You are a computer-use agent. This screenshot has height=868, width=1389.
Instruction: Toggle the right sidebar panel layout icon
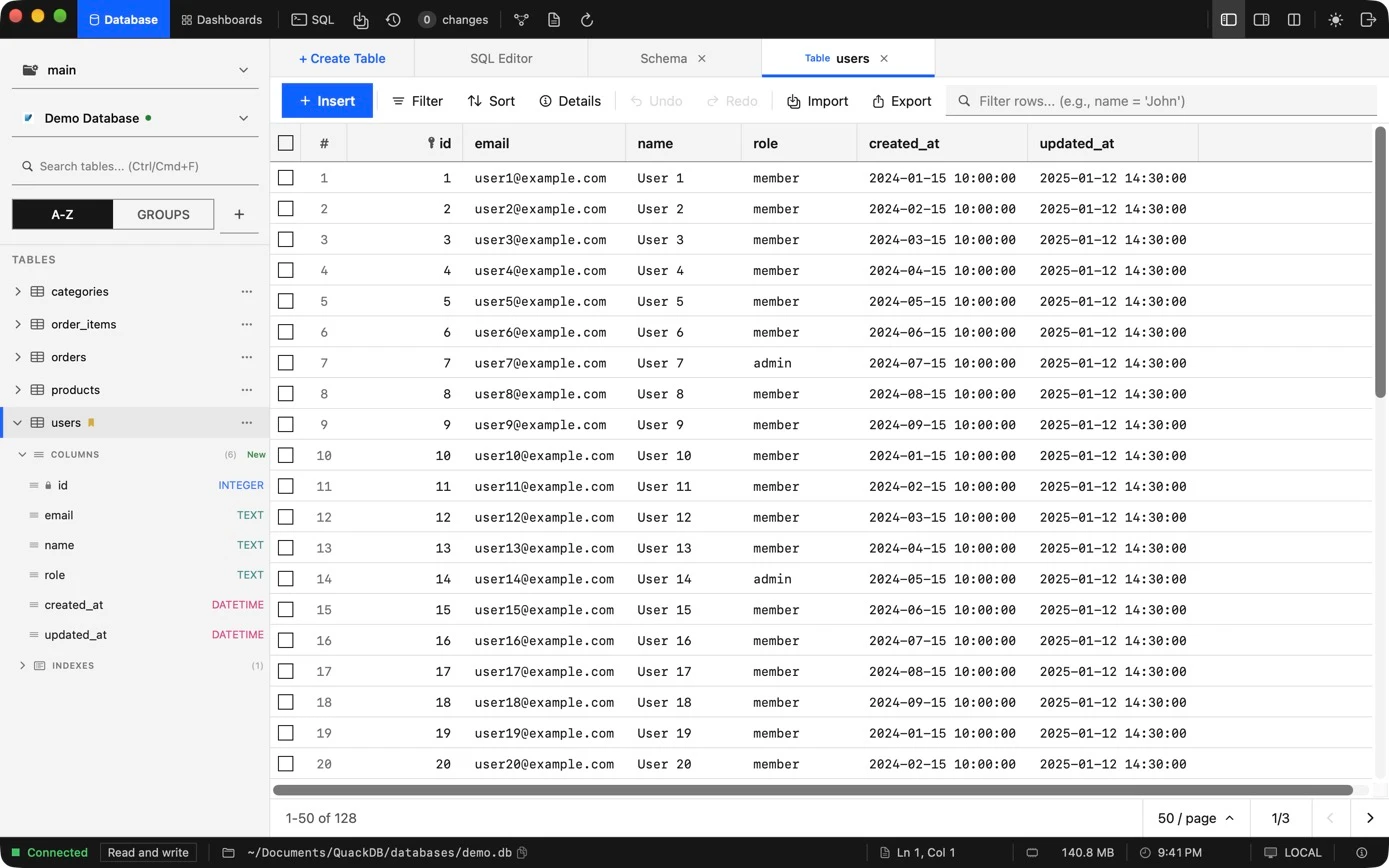click(x=1262, y=20)
